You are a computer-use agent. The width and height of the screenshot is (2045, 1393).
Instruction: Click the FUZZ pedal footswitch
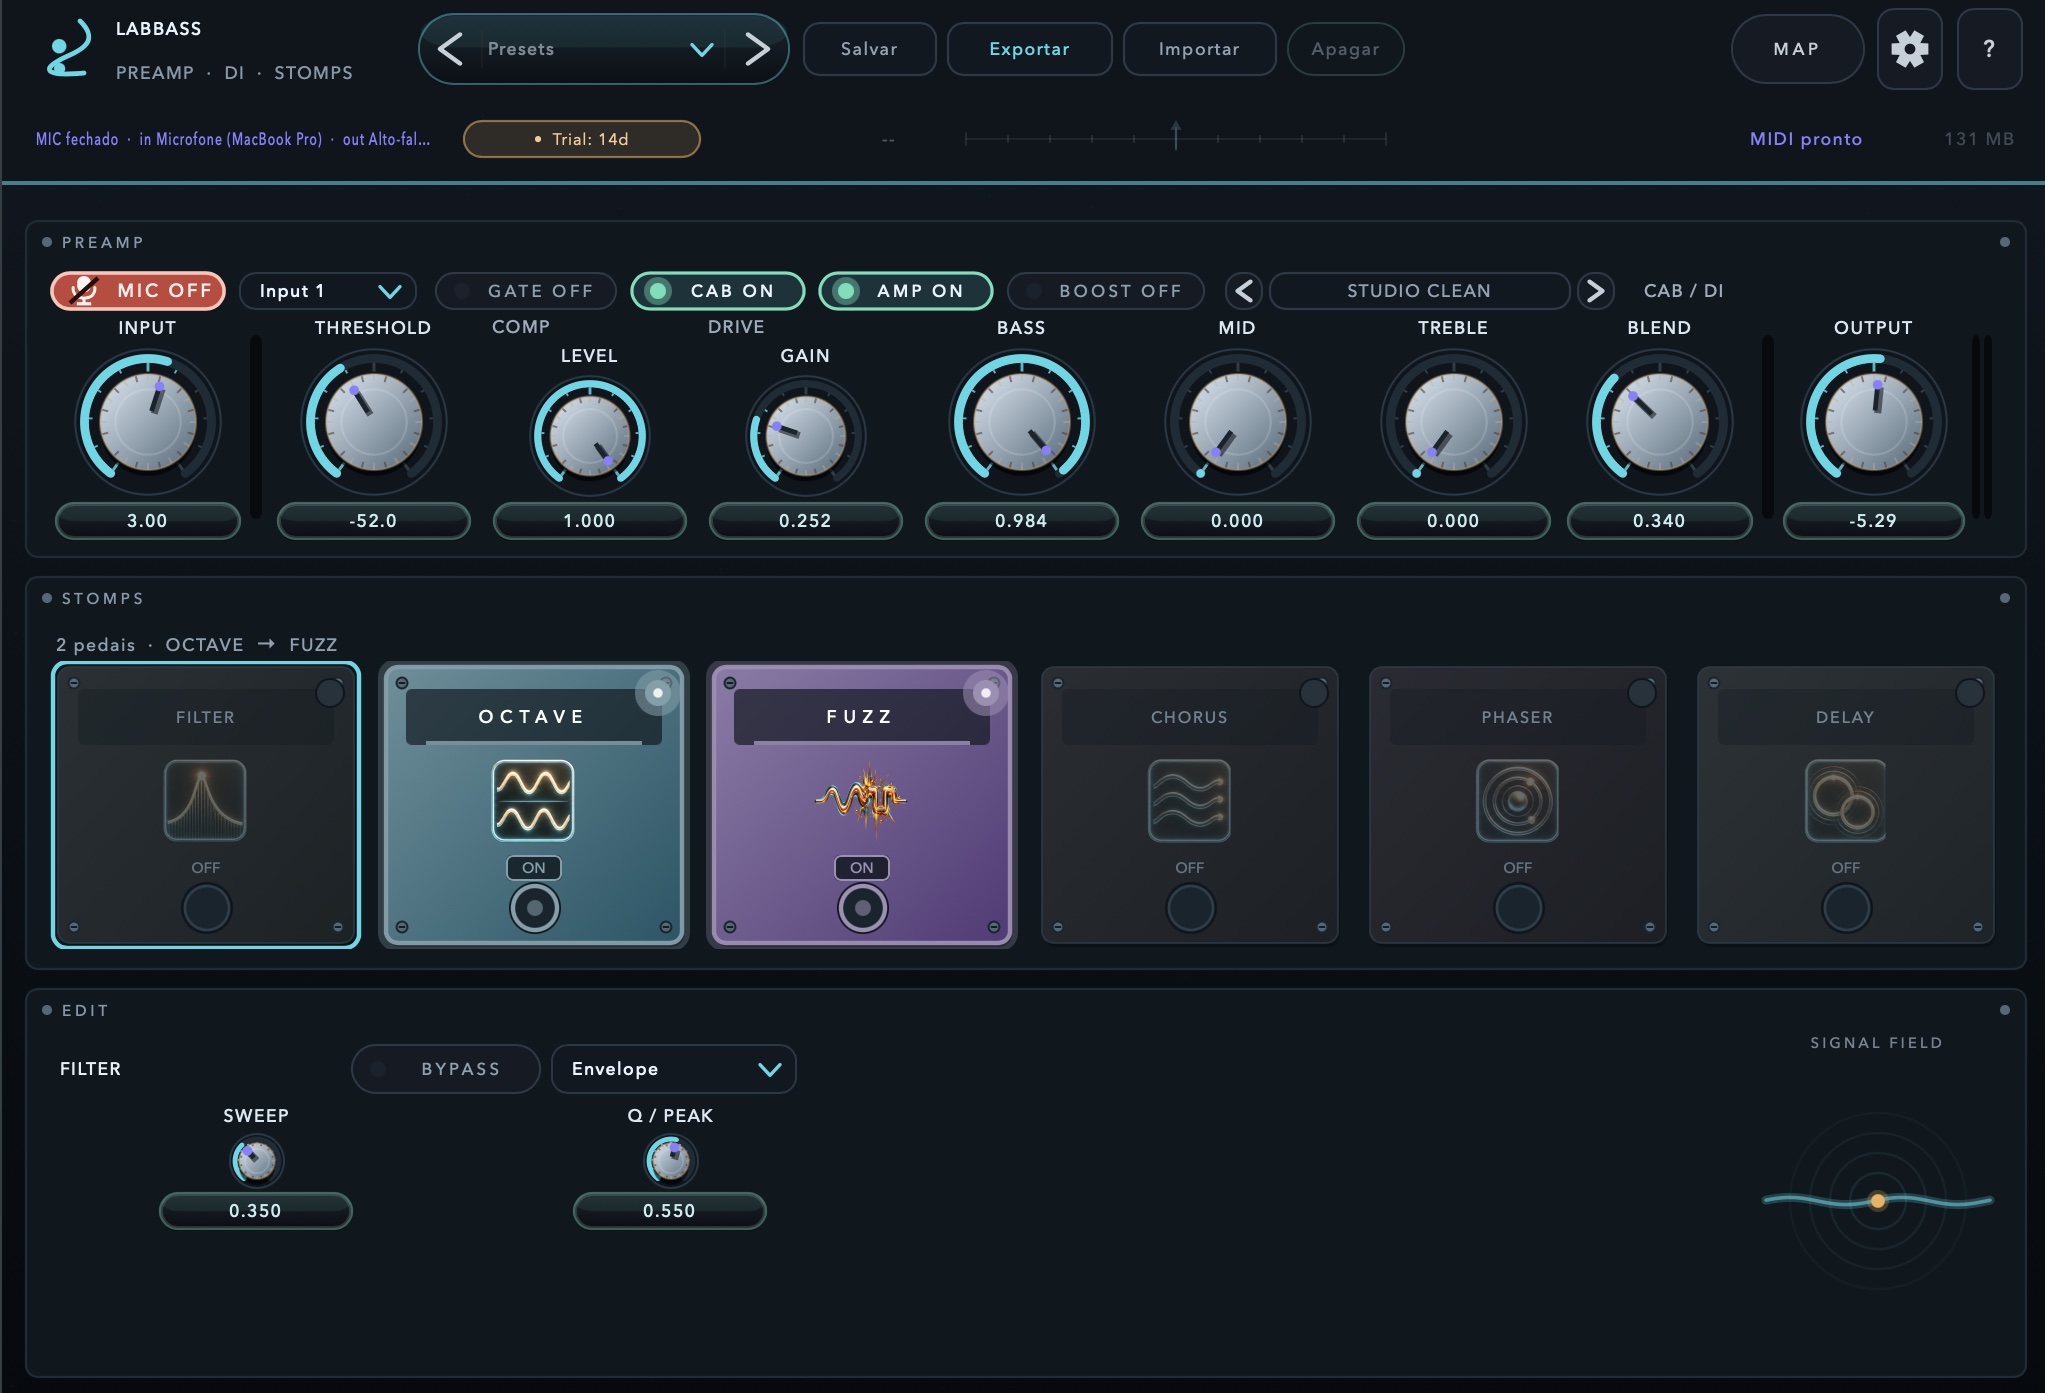pyautogui.click(x=862, y=908)
